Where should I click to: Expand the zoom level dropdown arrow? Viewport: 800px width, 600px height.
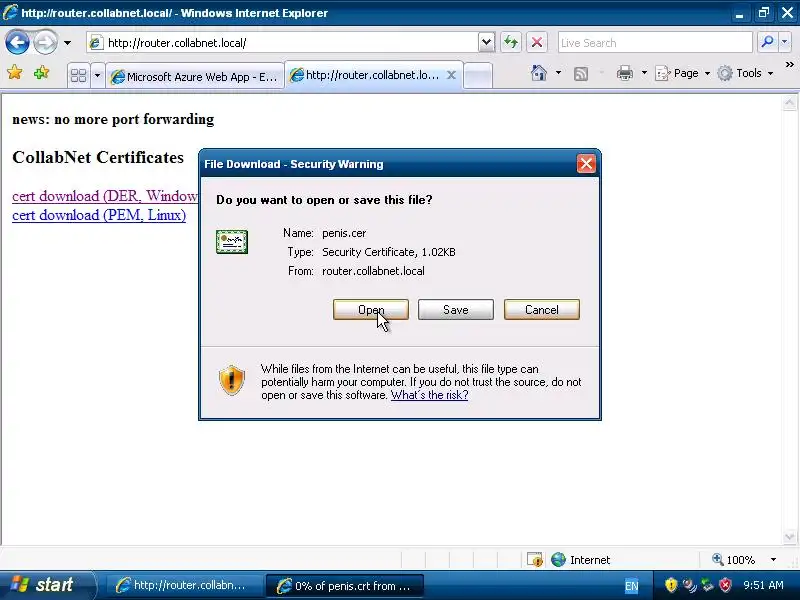coord(773,560)
